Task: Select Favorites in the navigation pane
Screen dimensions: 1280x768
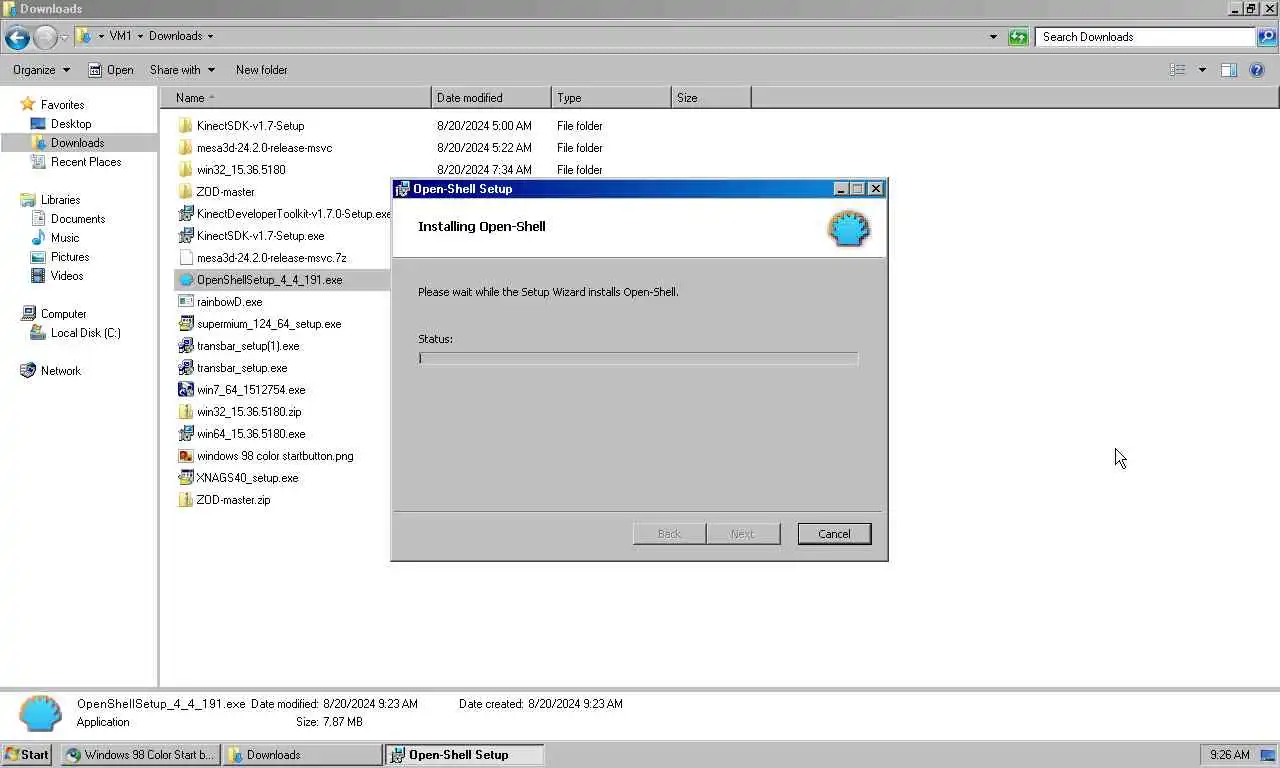Action: [62, 105]
